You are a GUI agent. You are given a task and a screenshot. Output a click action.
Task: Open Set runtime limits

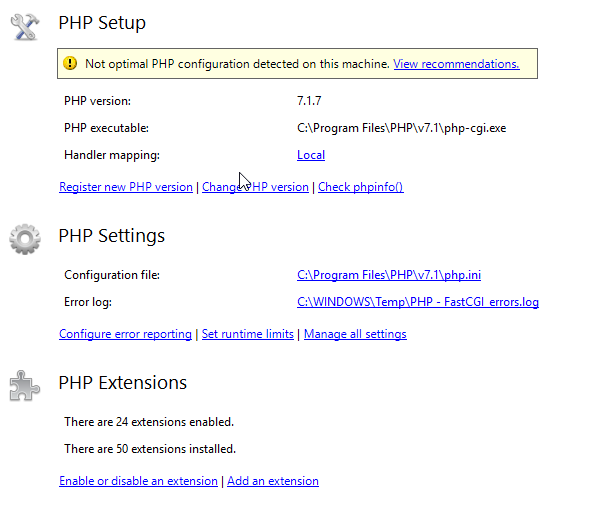pyautogui.click(x=248, y=334)
